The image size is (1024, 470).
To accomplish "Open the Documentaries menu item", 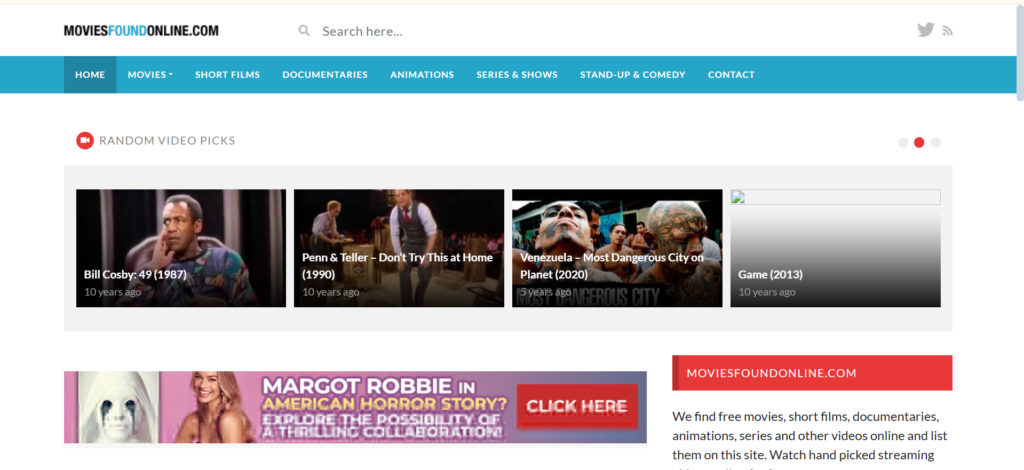I will click(x=325, y=74).
